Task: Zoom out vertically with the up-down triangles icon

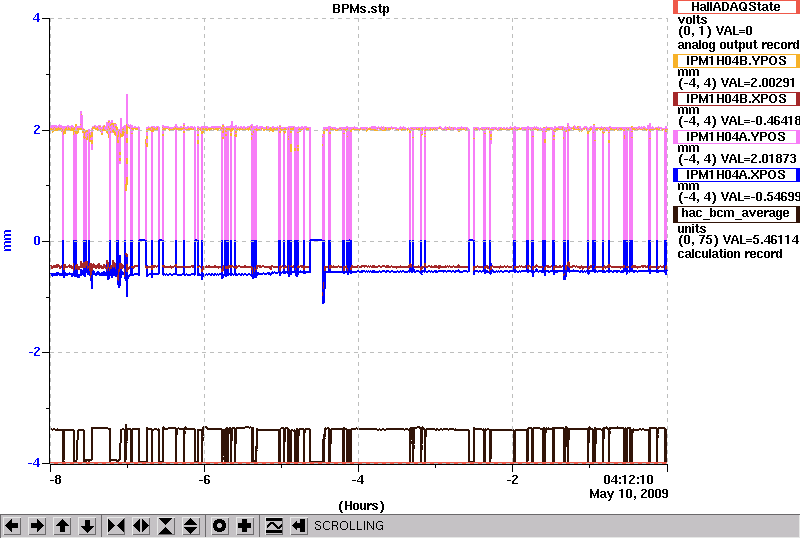Action: (x=191, y=526)
